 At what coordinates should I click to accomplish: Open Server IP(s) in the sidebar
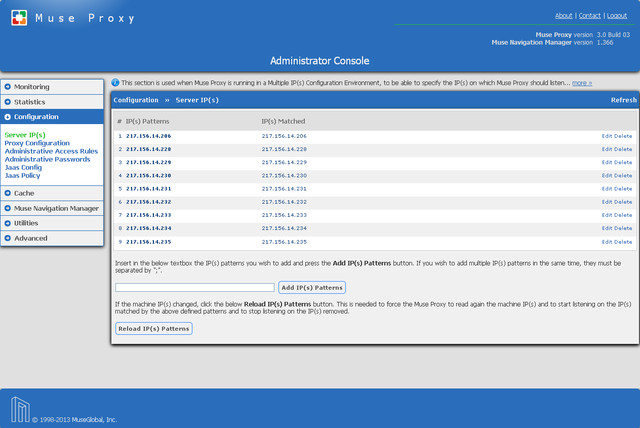coord(25,135)
